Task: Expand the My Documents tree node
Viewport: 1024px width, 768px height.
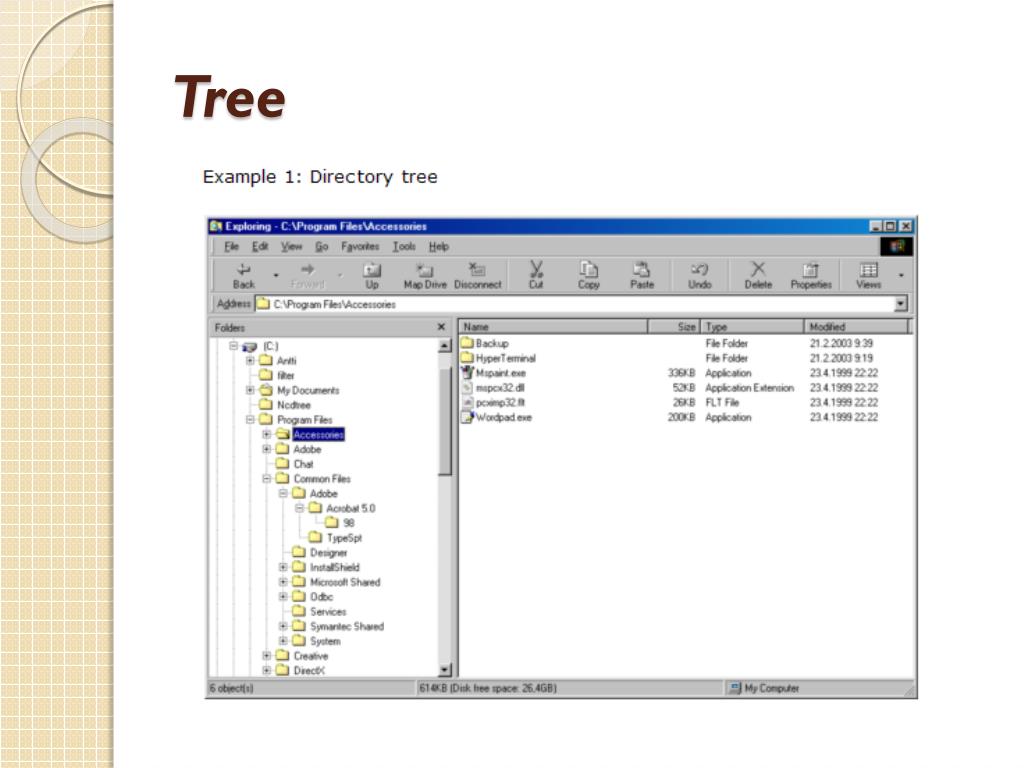Action: (251, 391)
